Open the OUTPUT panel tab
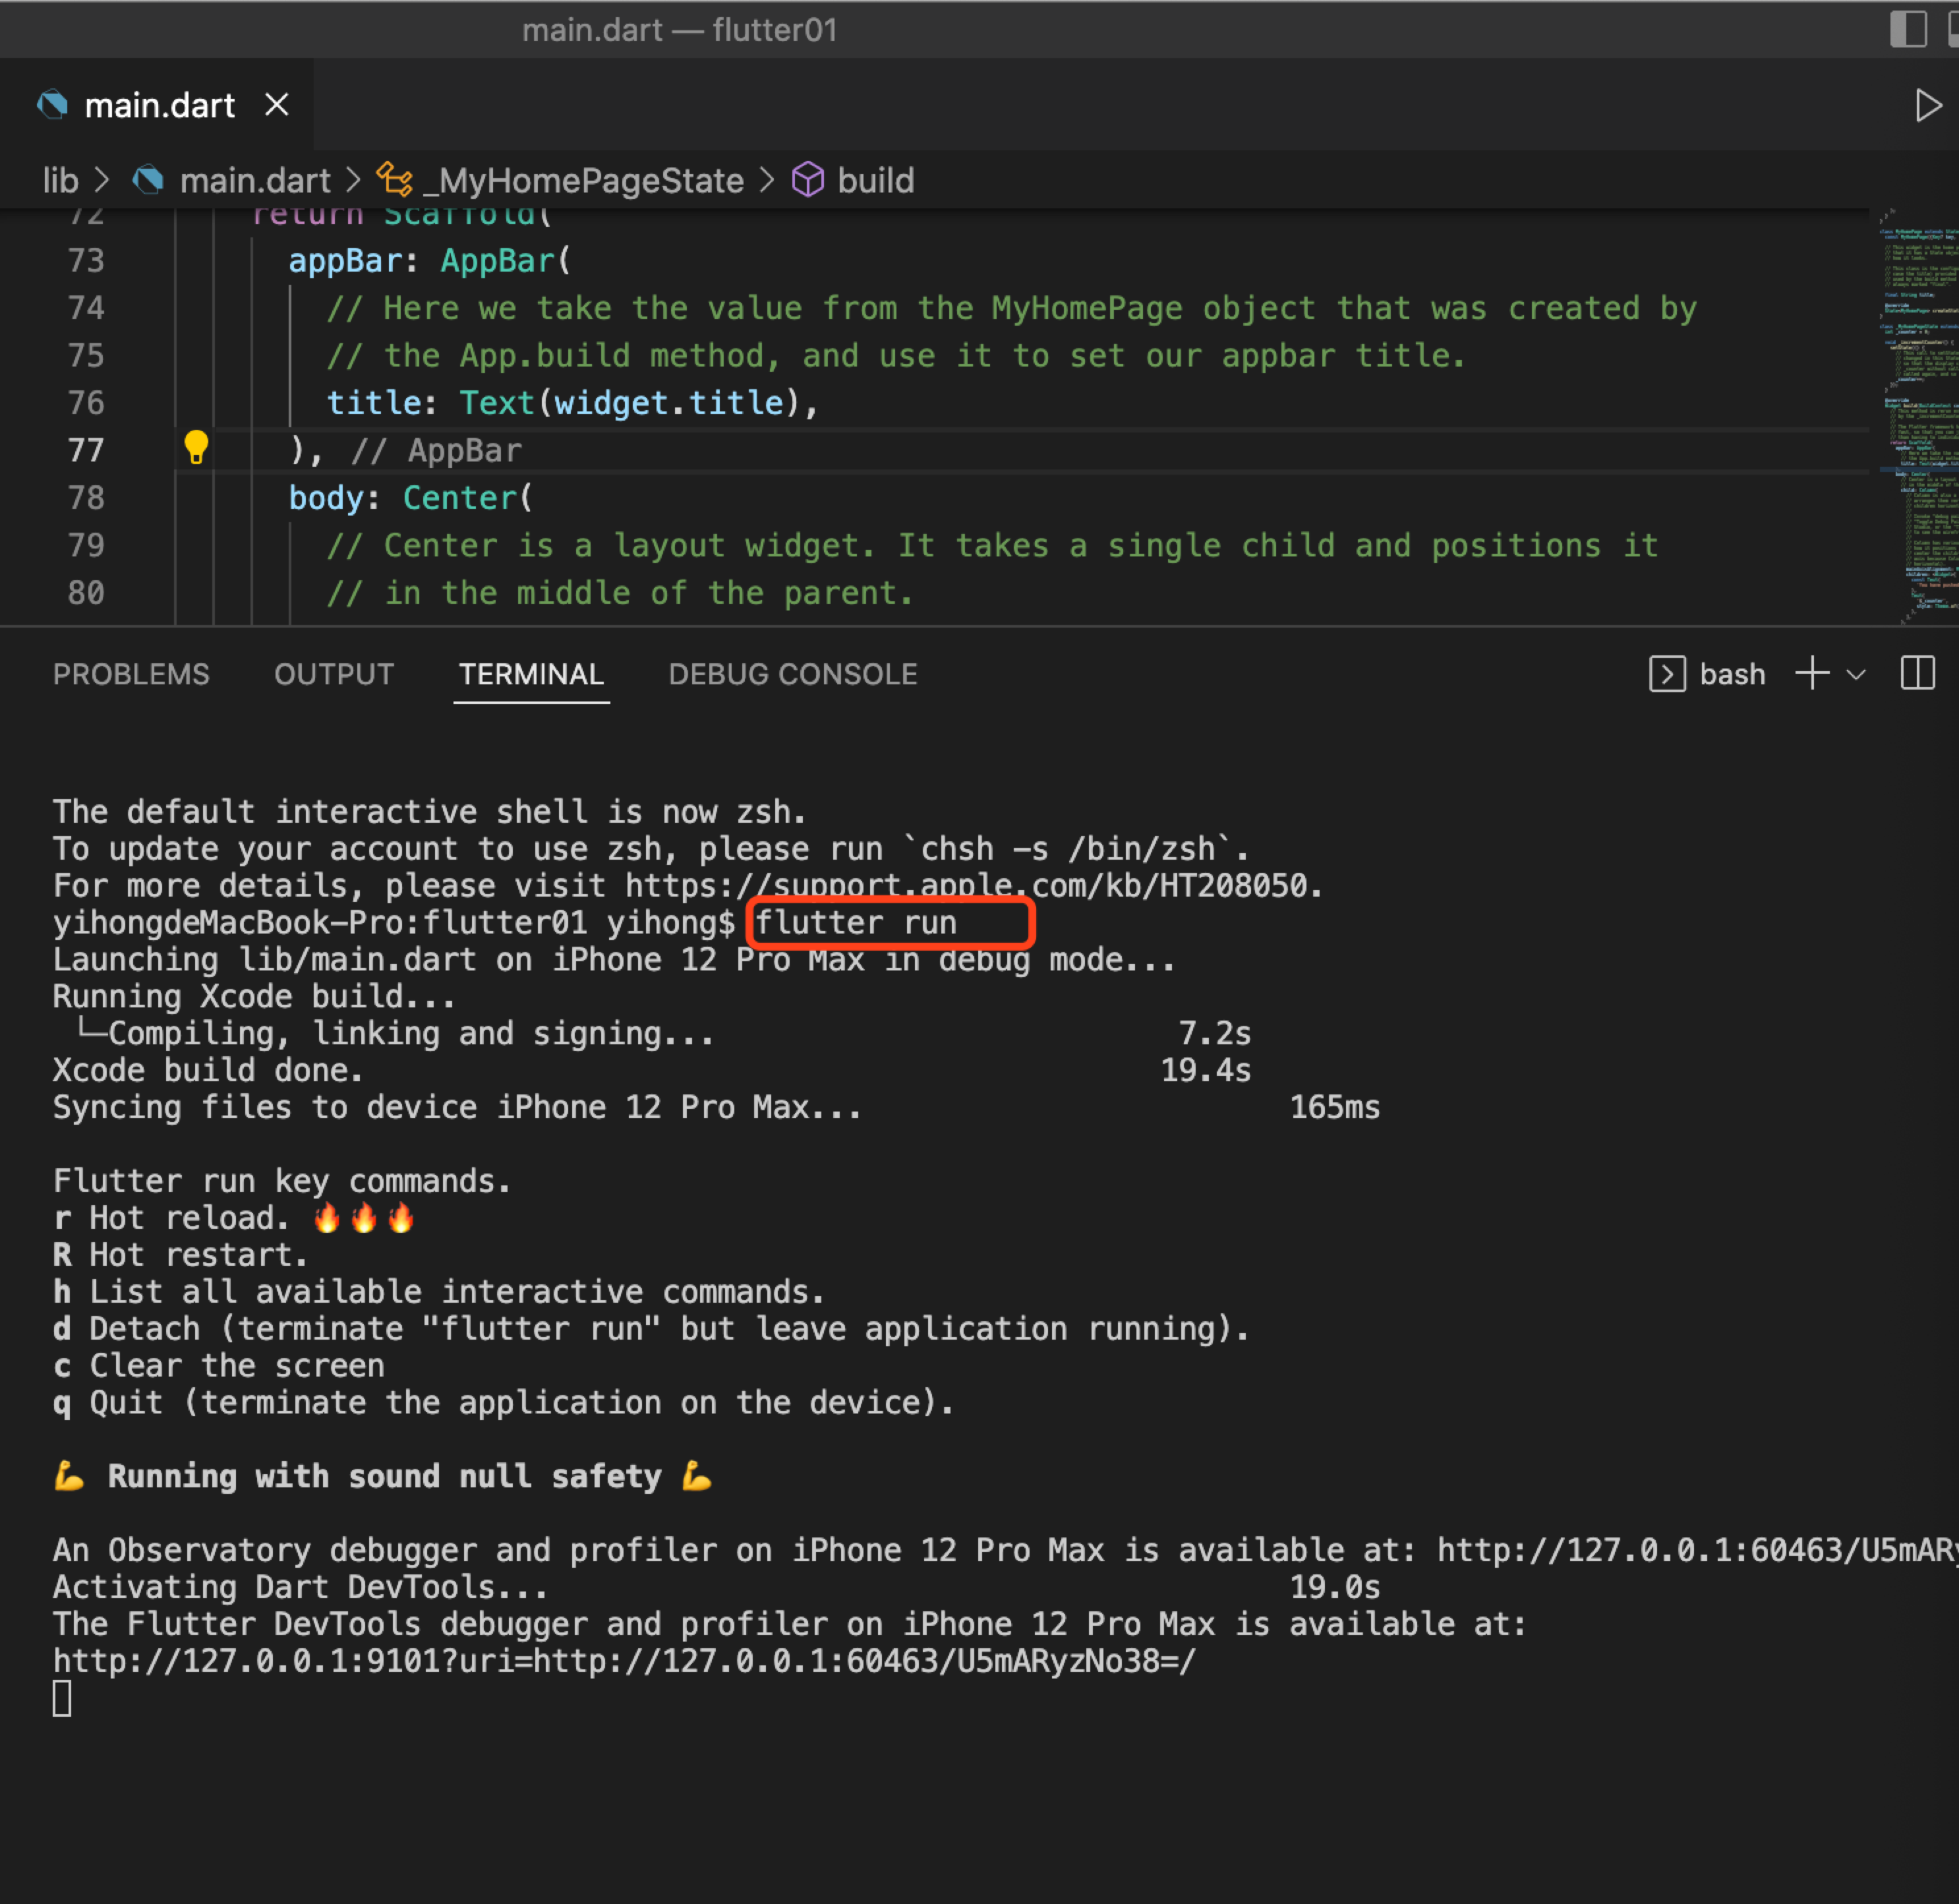This screenshot has width=1959, height=1904. (x=334, y=674)
